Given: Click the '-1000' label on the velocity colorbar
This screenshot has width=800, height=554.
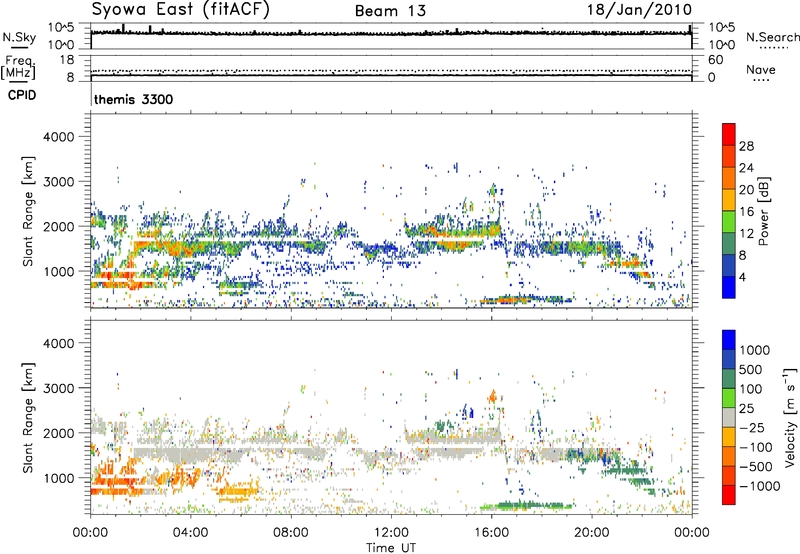Looking at the screenshot, I should point(759,486).
